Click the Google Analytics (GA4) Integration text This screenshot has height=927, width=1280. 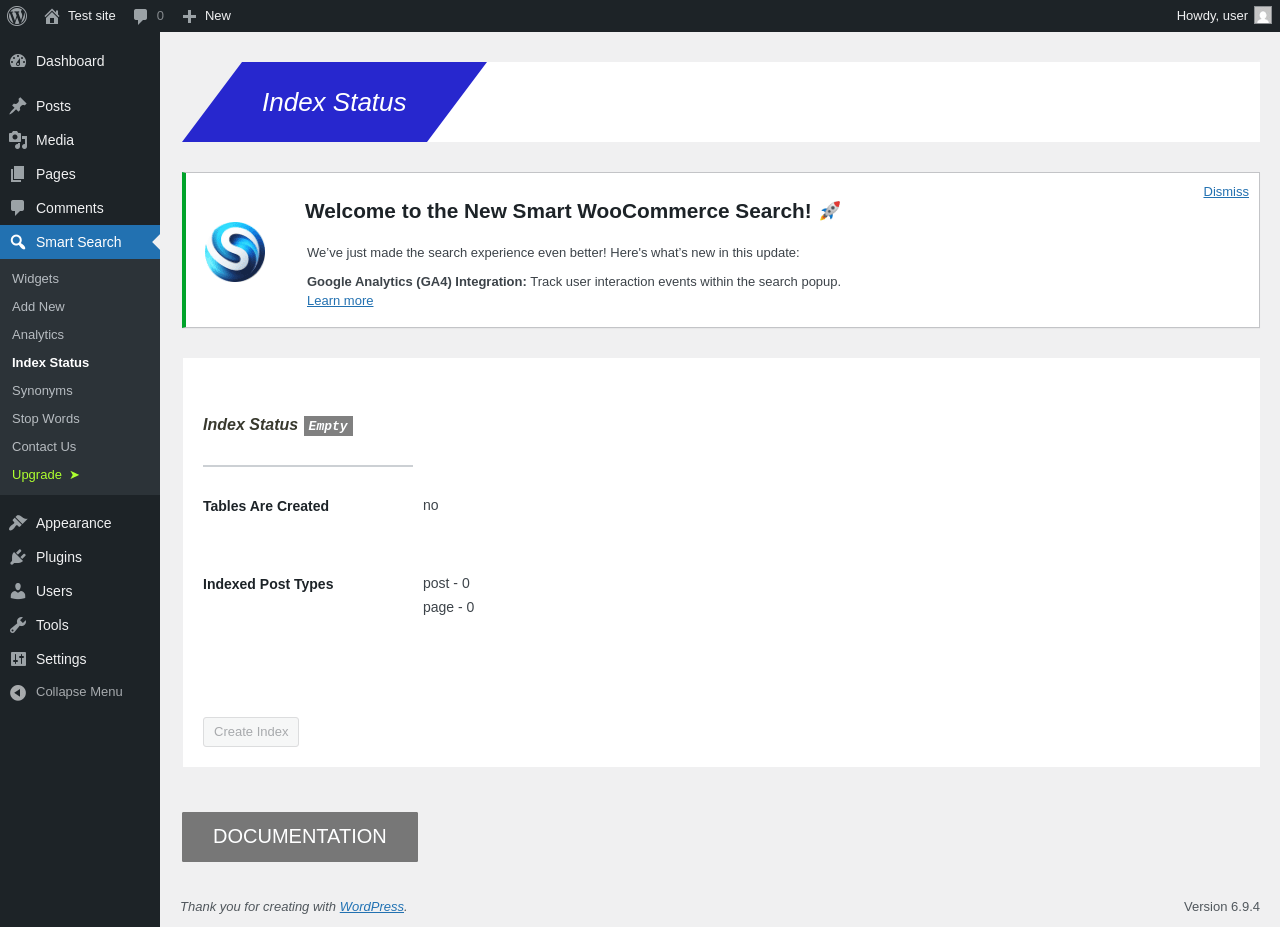[417, 282]
